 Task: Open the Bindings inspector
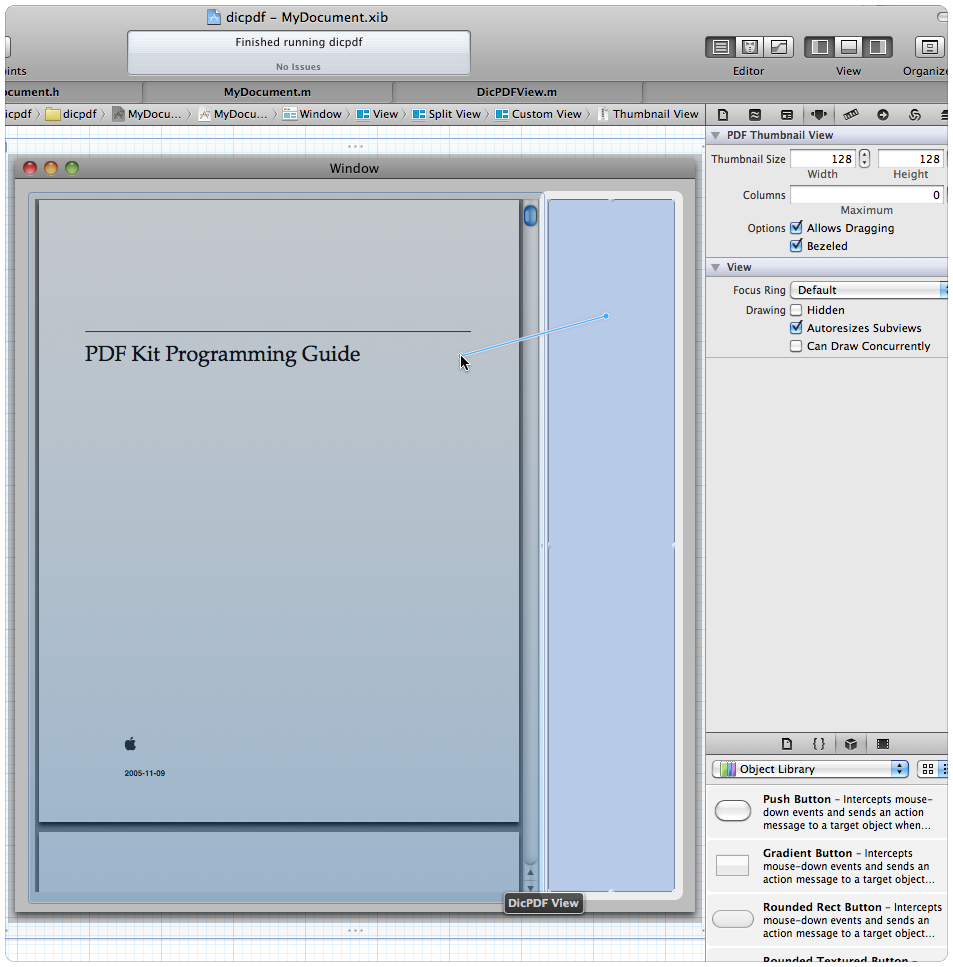[x=916, y=114]
